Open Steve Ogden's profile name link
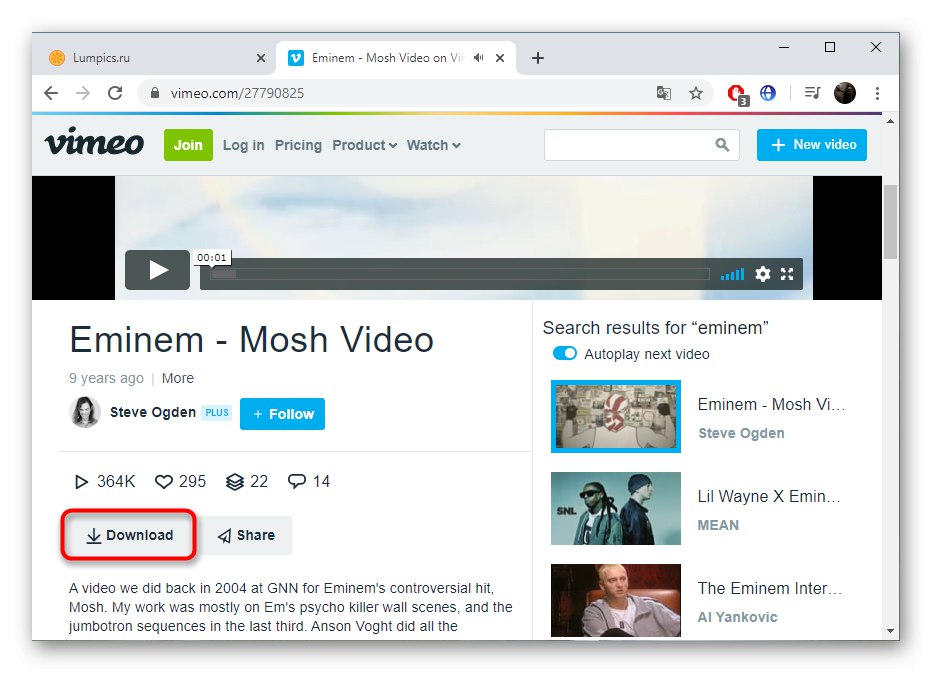 coord(153,412)
